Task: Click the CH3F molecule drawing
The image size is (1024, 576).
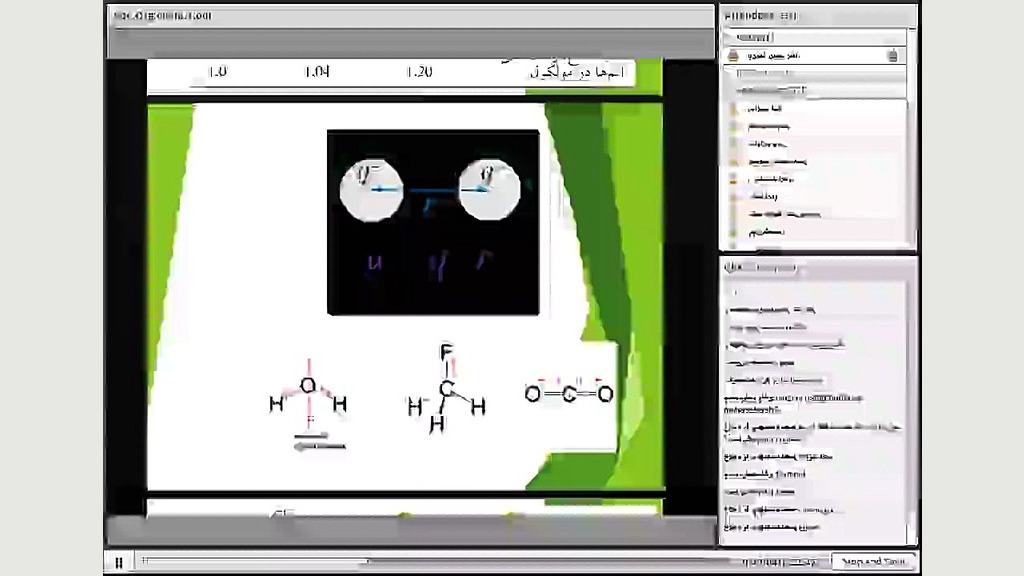Action: 446,389
